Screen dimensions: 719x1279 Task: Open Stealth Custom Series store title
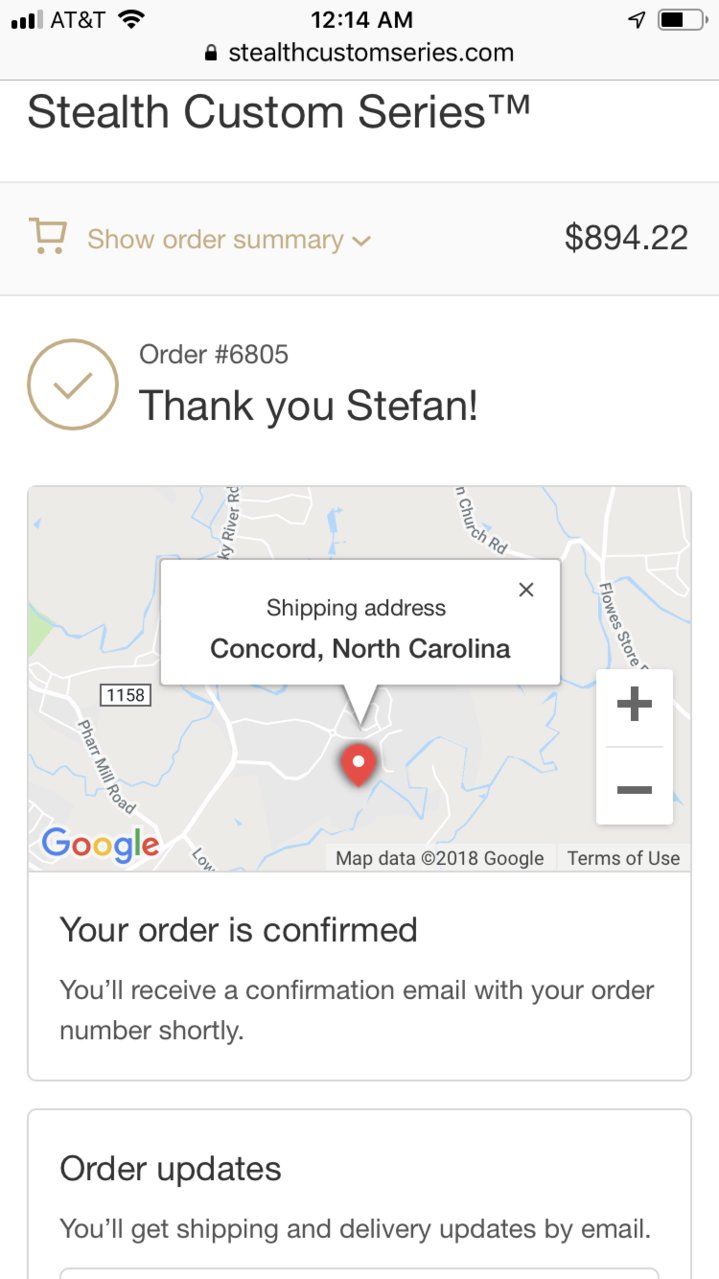pyautogui.click(x=278, y=111)
